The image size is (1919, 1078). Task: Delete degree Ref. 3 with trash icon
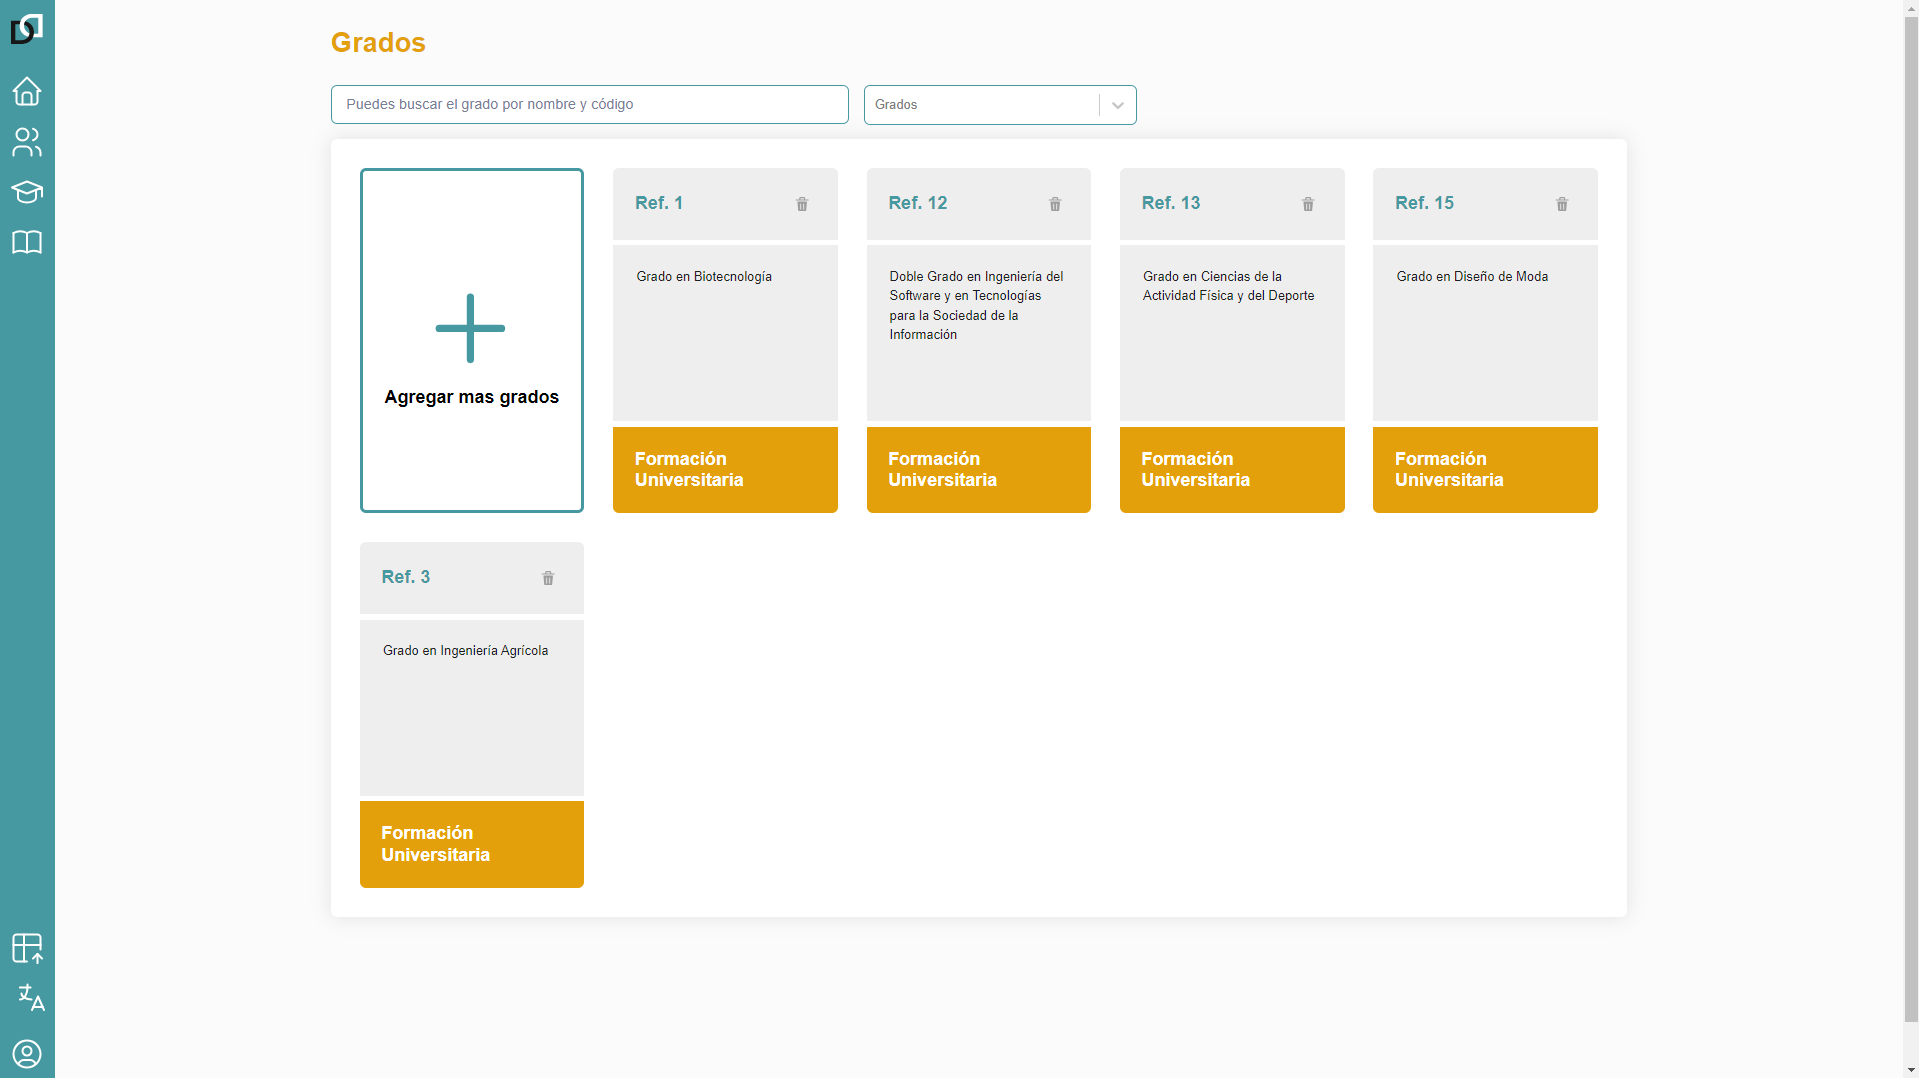[x=548, y=578]
